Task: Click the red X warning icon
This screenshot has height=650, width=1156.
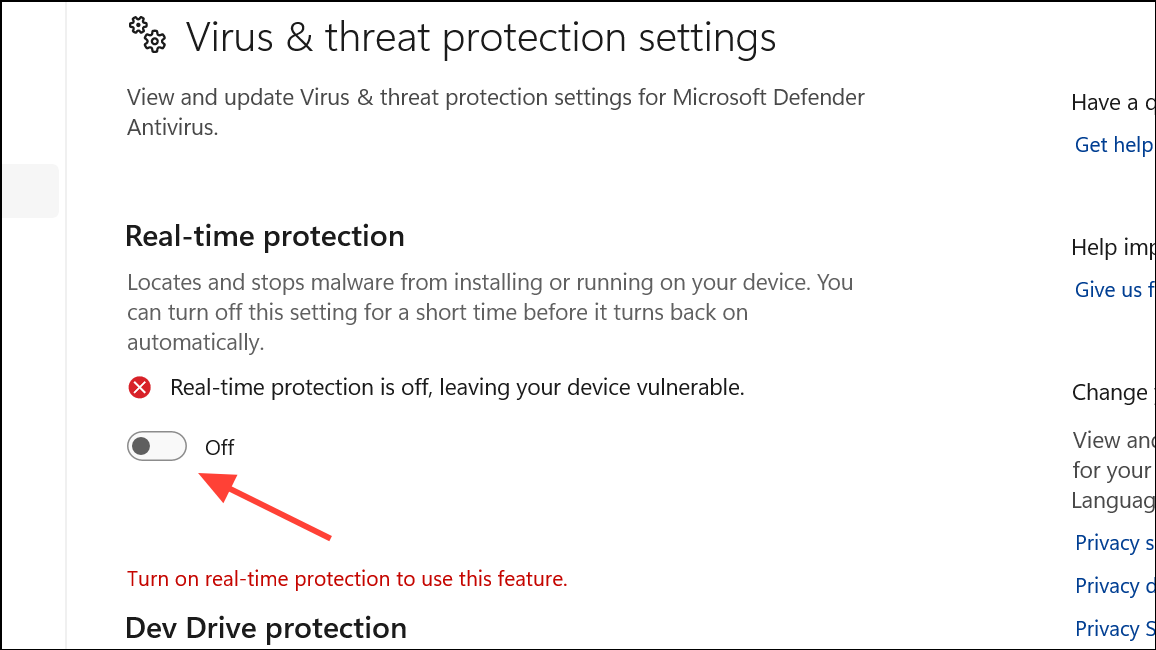Action: (x=139, y=387)
